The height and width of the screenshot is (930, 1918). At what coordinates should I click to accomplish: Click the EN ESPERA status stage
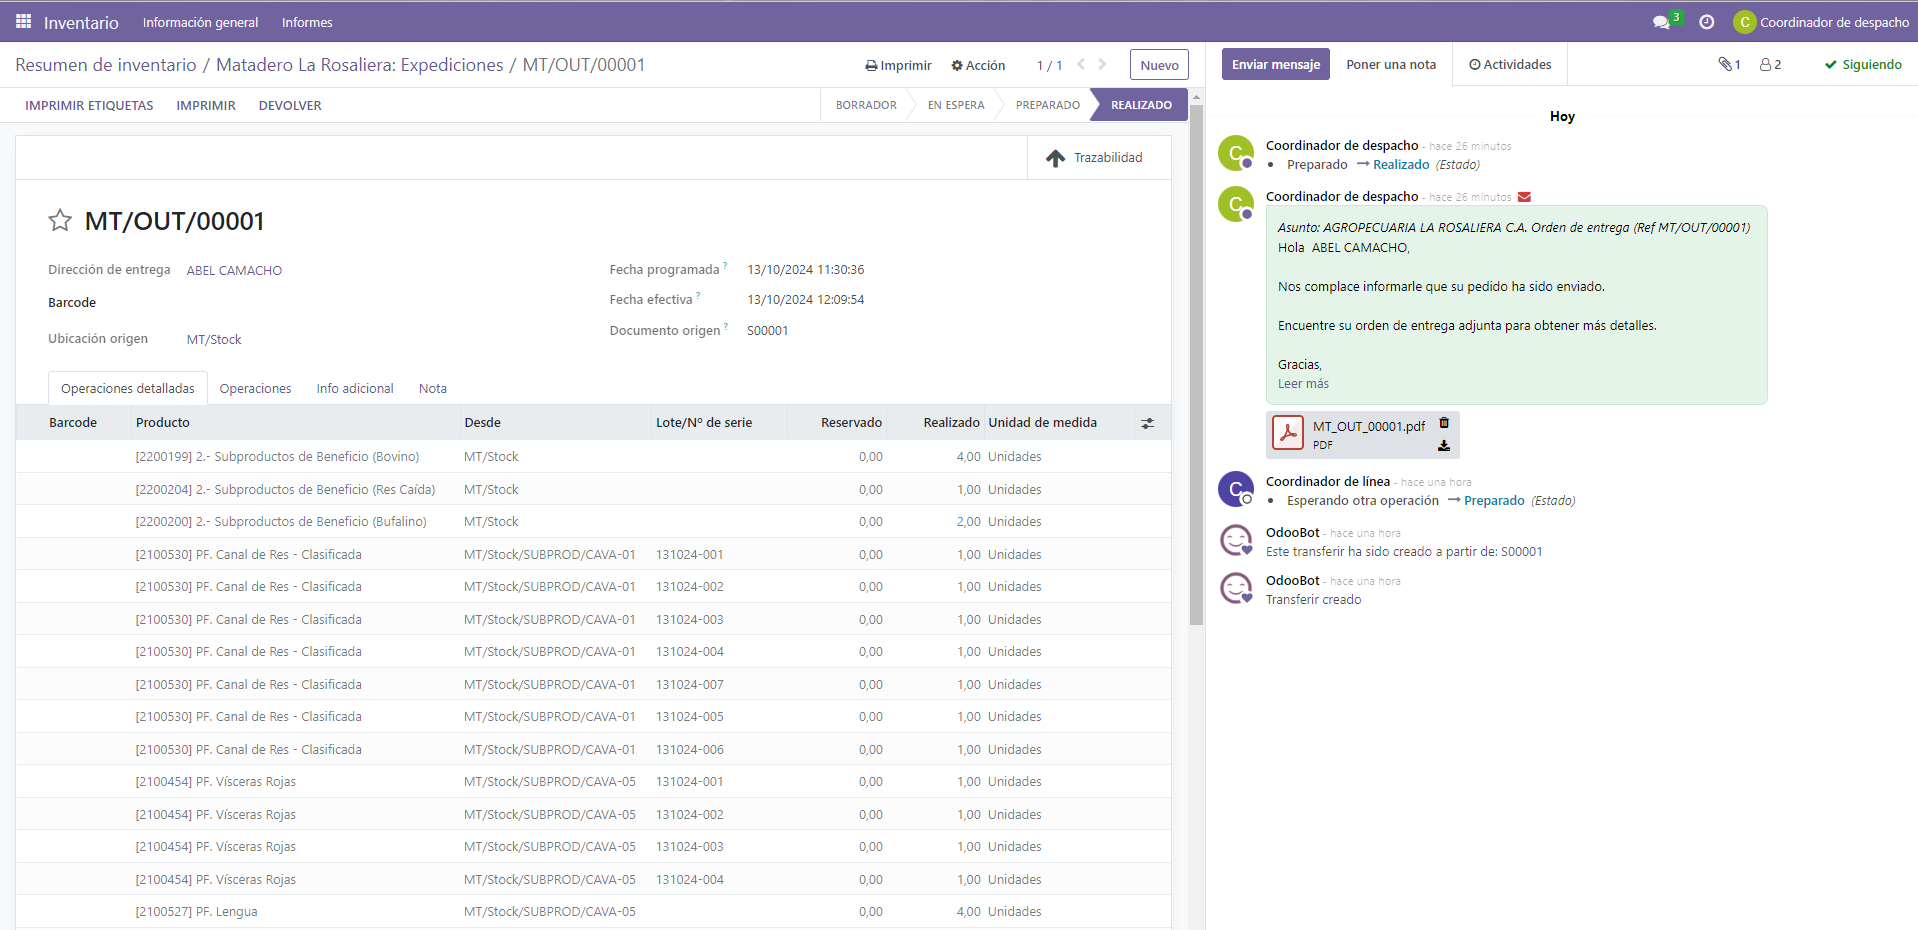click(x=956, y=105)
